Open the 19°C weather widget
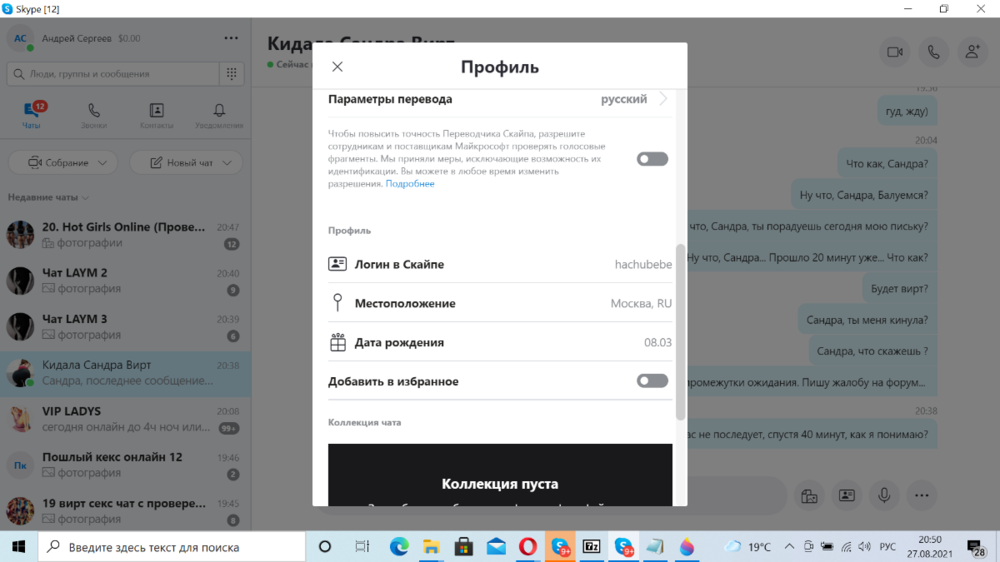This screenshot has width=1000, height=562. click(749, 547)
